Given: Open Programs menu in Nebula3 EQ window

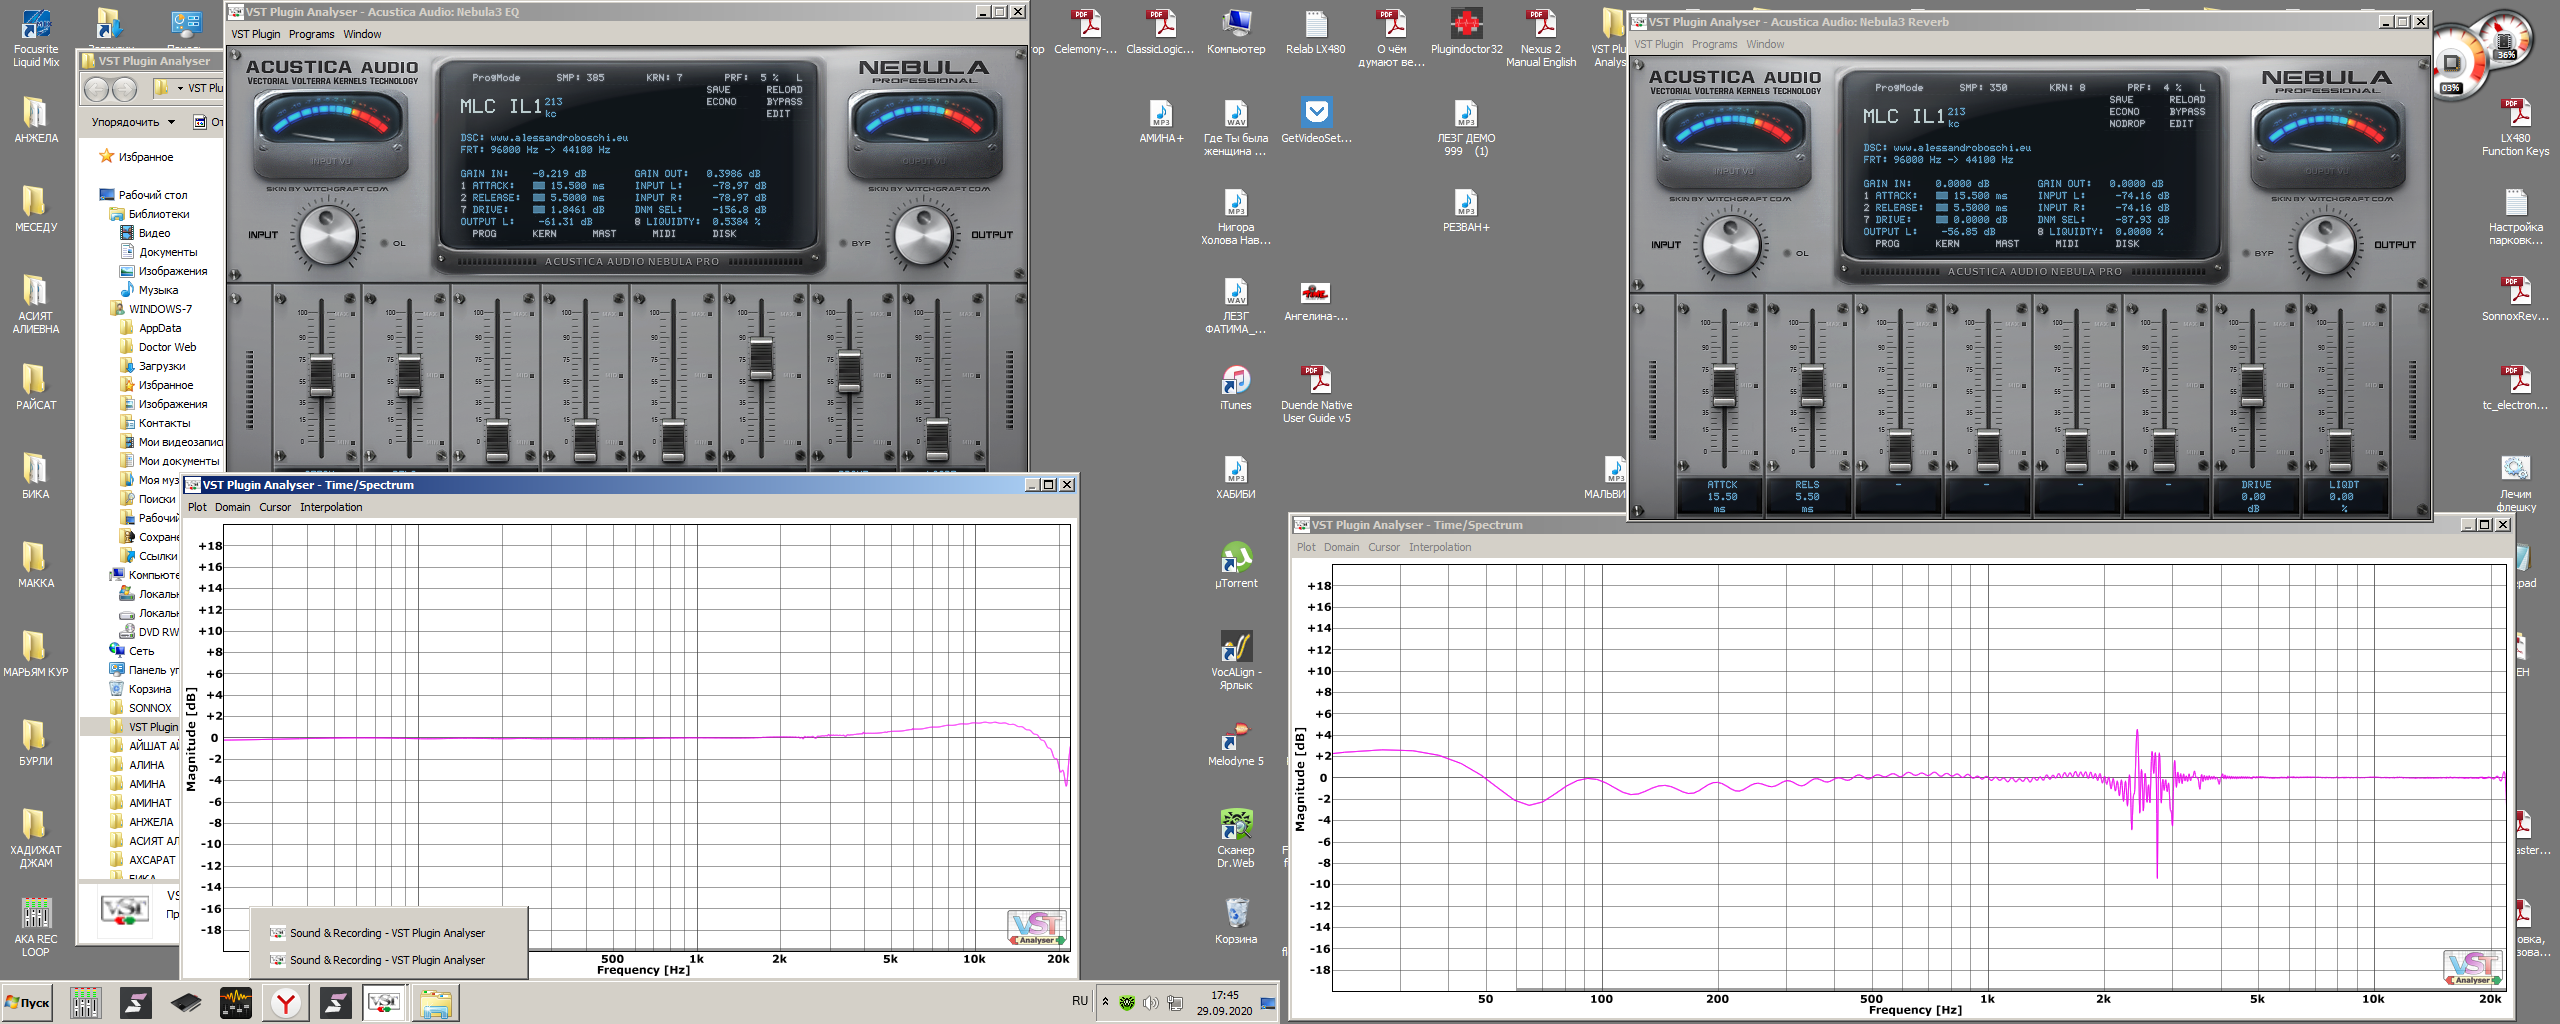Looking at the screenshot, I should point(311,34).
